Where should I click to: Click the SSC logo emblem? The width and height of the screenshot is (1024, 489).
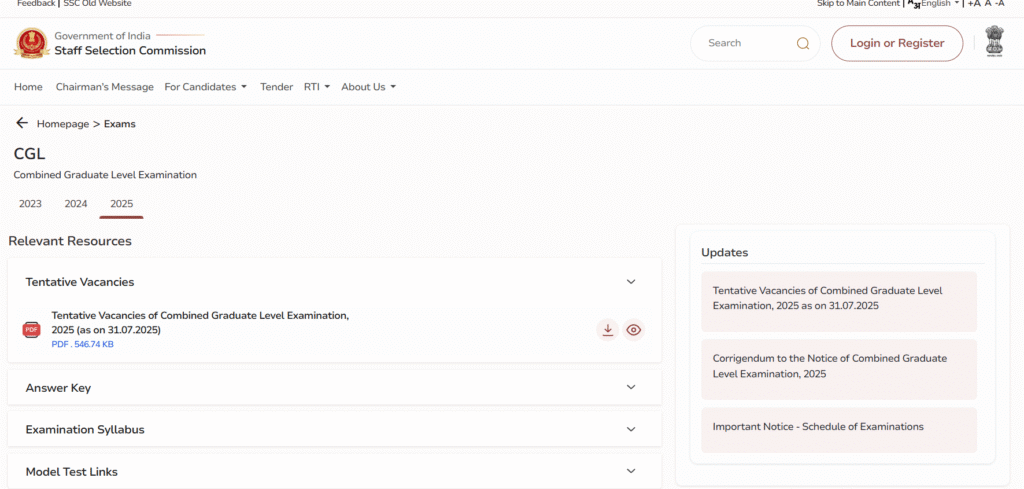pyautogui.click(x=30, y=43)
